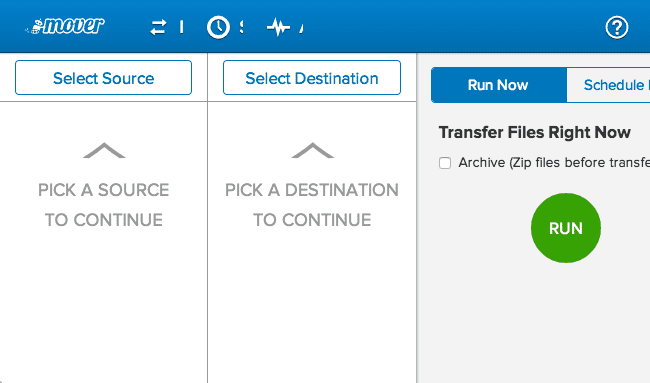The image size is (650, 383).
Task: Click the up chevron in the destination pane
Action: 313,150
